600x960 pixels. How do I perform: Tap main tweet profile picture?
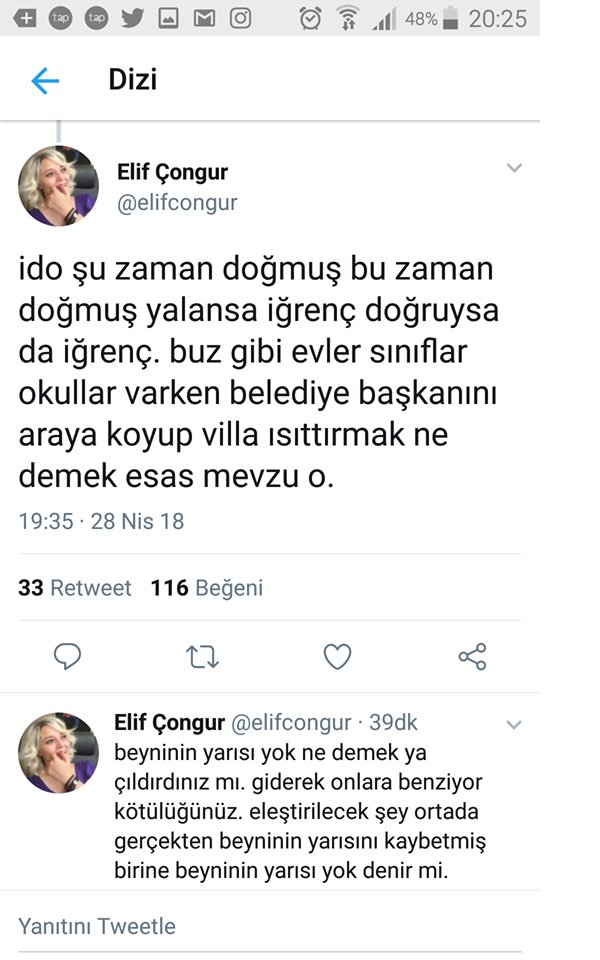coord(59,186)
